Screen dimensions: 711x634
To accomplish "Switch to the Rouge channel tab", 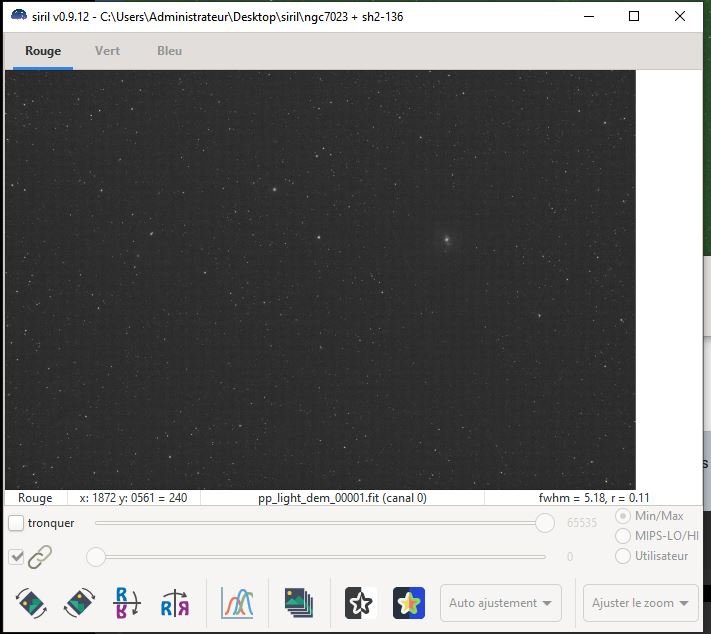I will pos(43,51).
